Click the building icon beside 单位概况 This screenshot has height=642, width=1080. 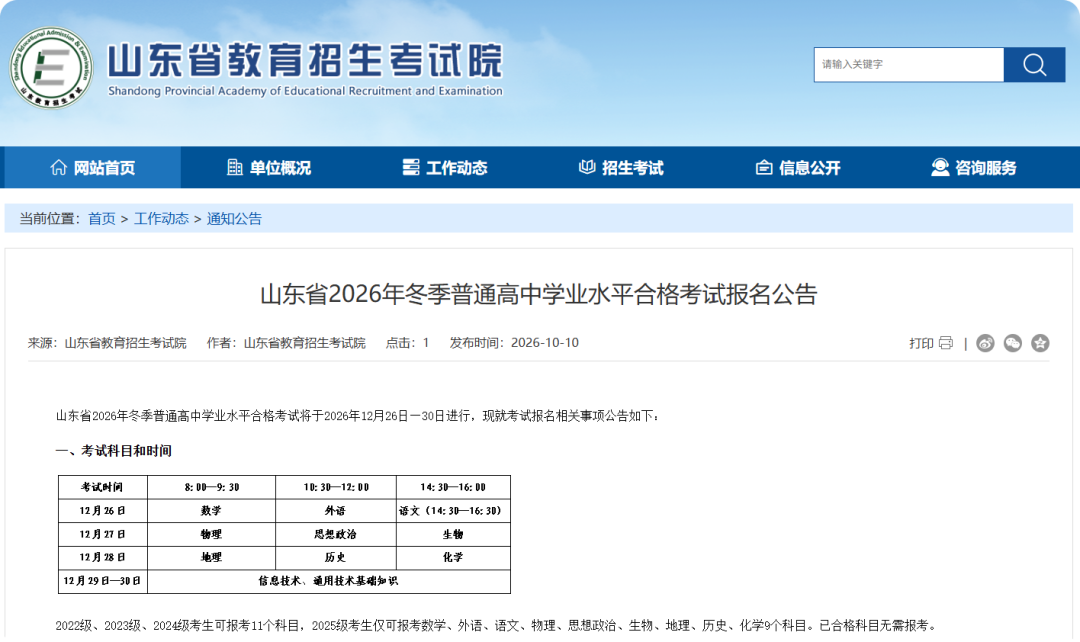[235, 167]
